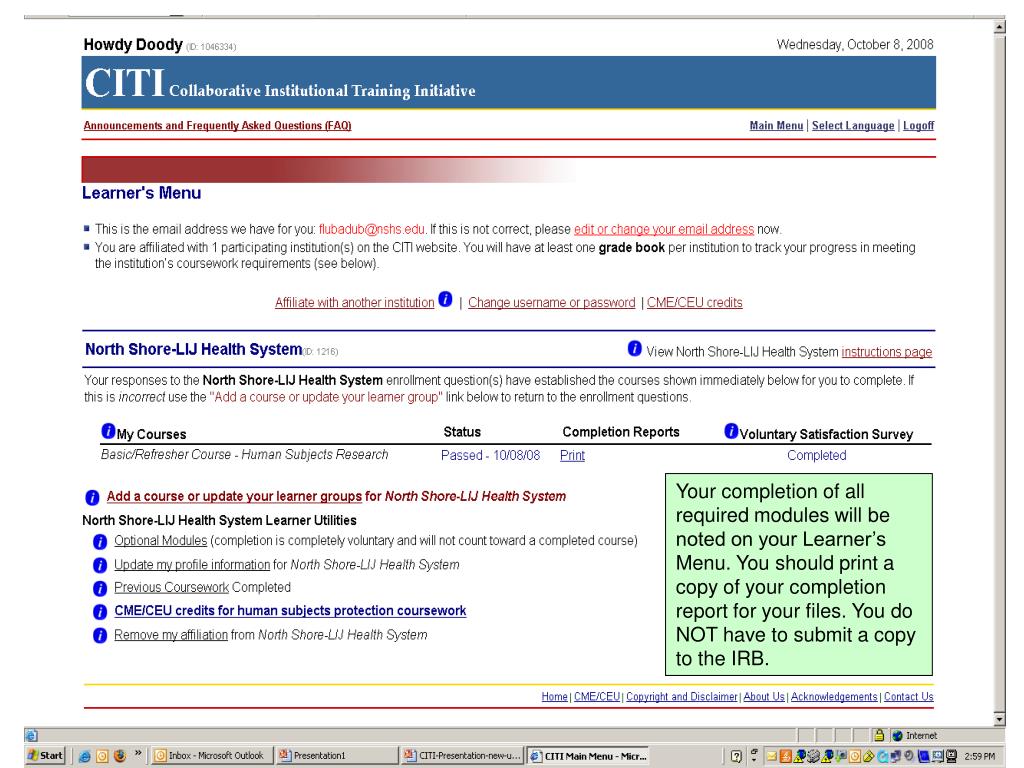This screenshot has width=1024, height=768.
Task: Click the North Shore-LIJ Health System heading
Action: [193, 349]
